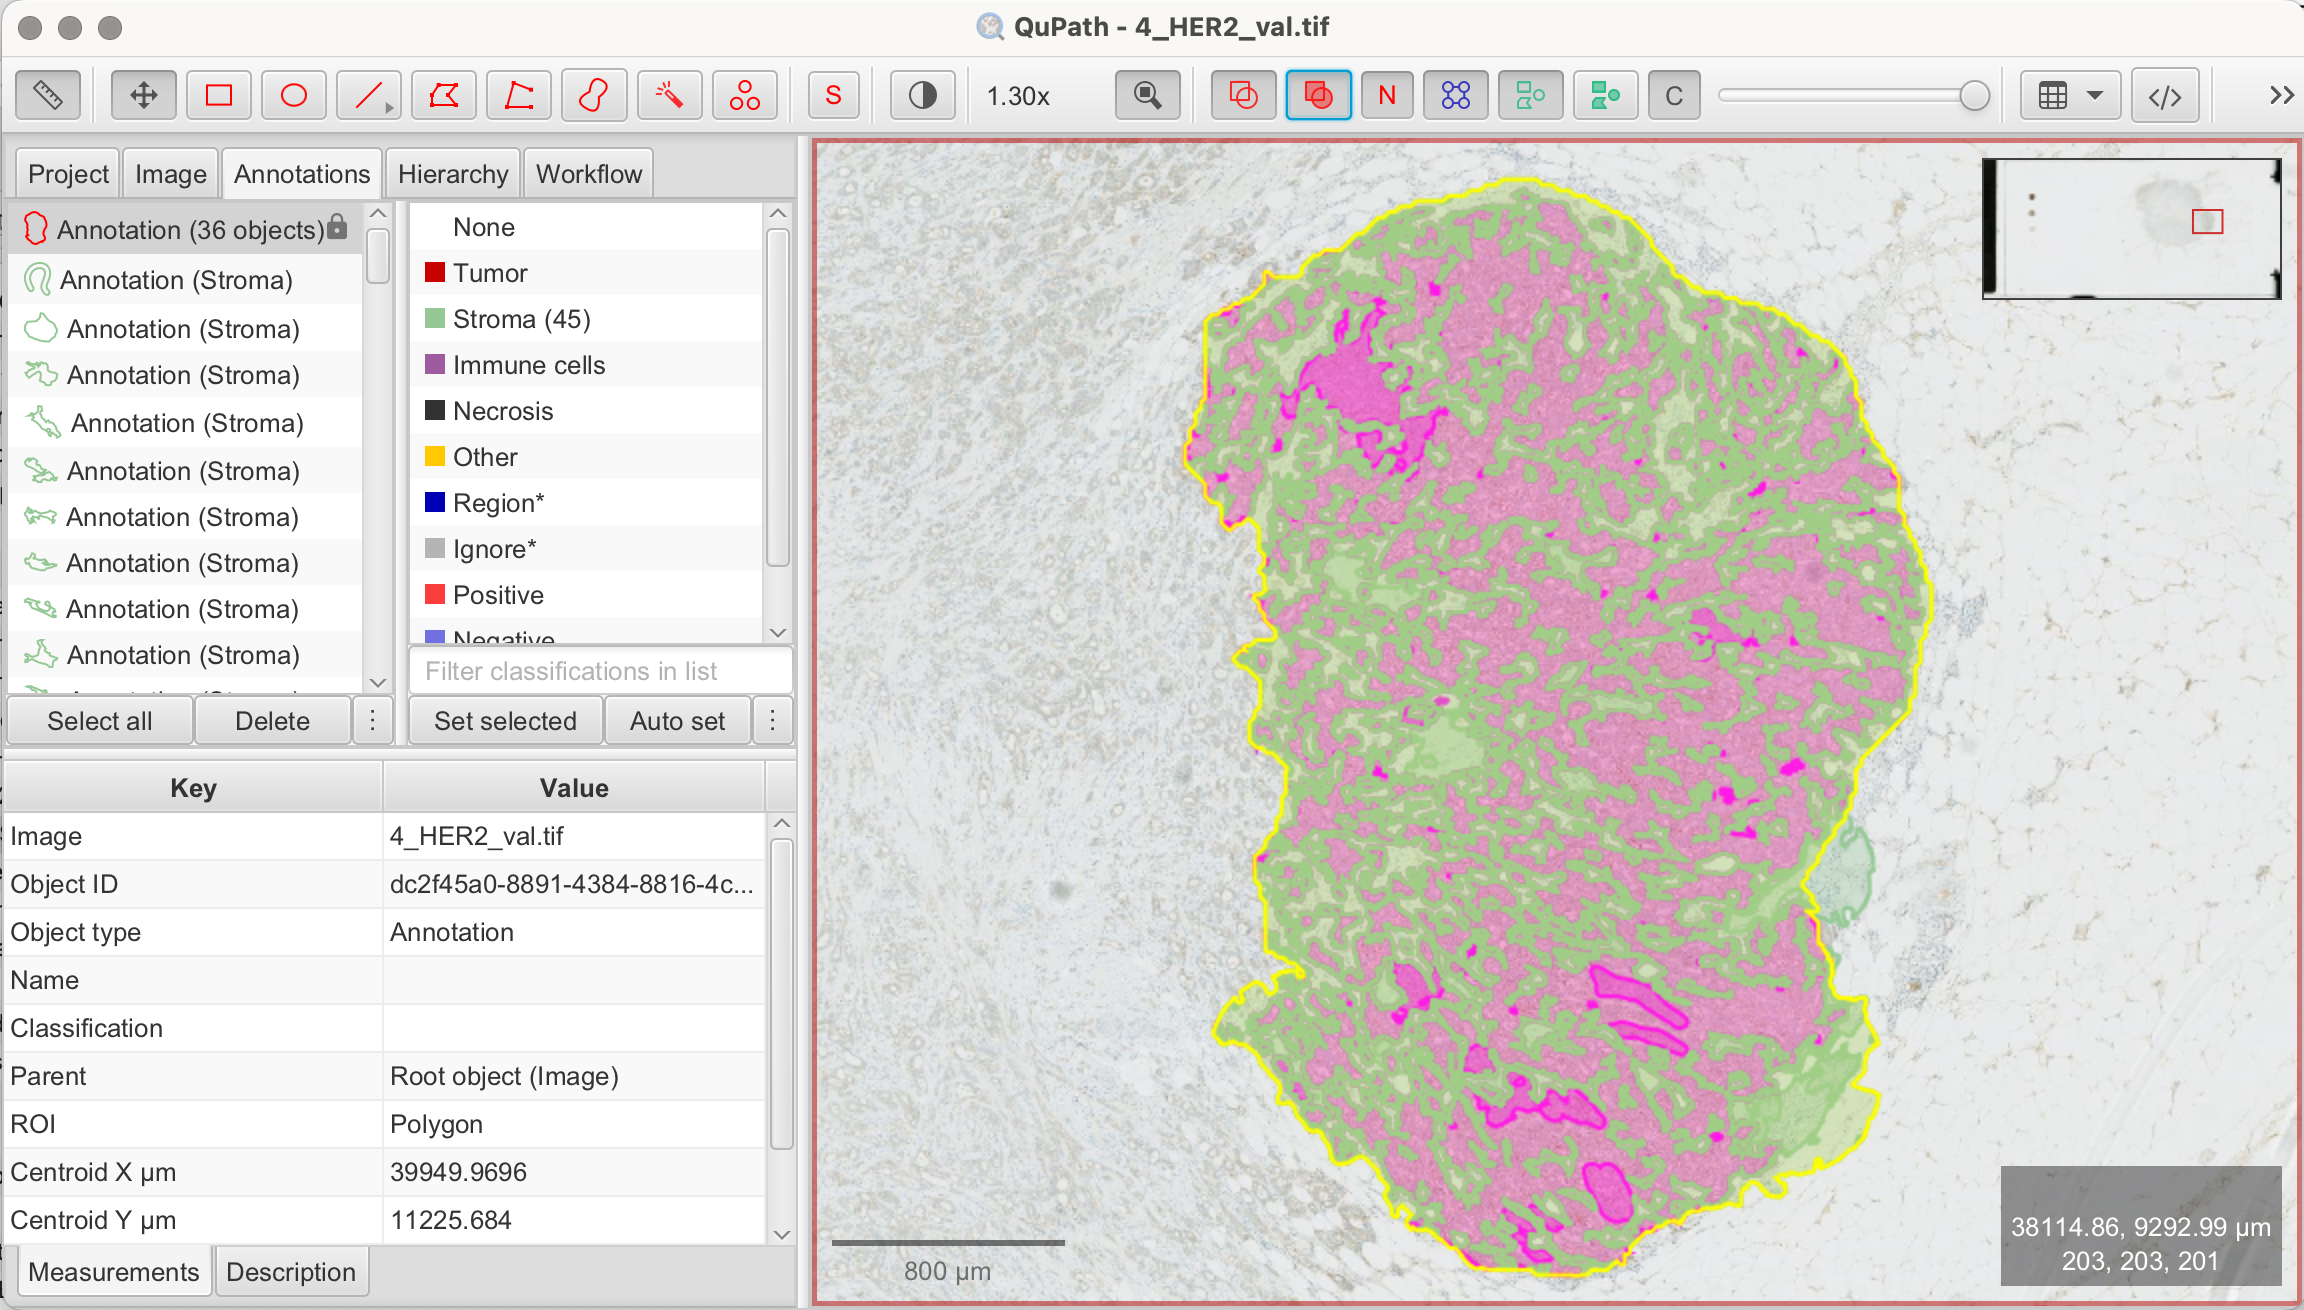Click the Select all button

(99, 721)
